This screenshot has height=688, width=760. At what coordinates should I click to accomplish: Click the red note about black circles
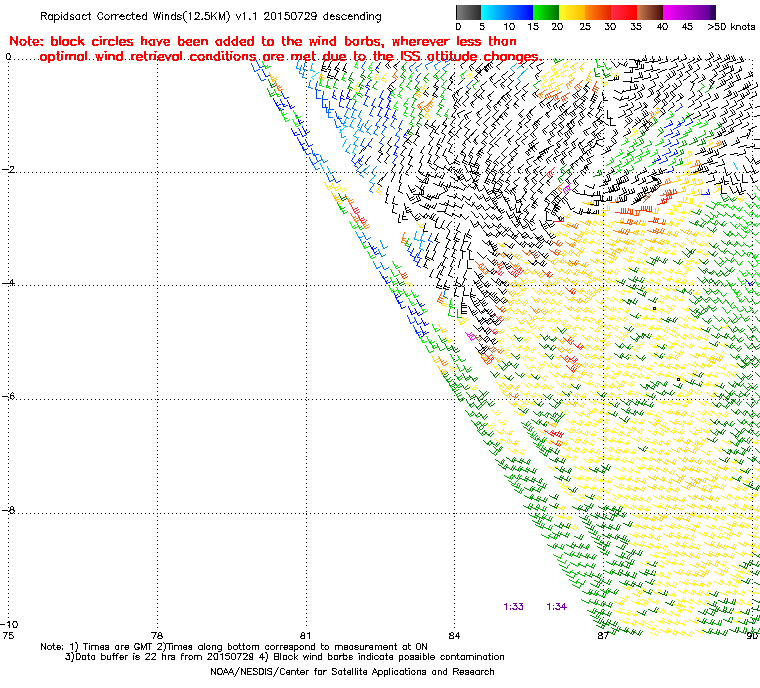[x=274, y=49]
